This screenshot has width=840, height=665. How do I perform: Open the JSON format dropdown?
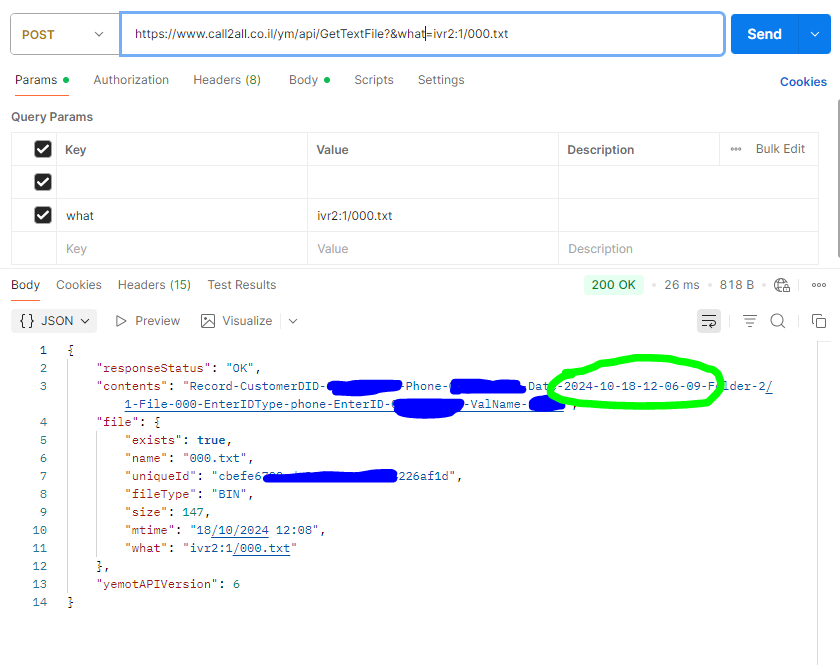click(54, 321)
